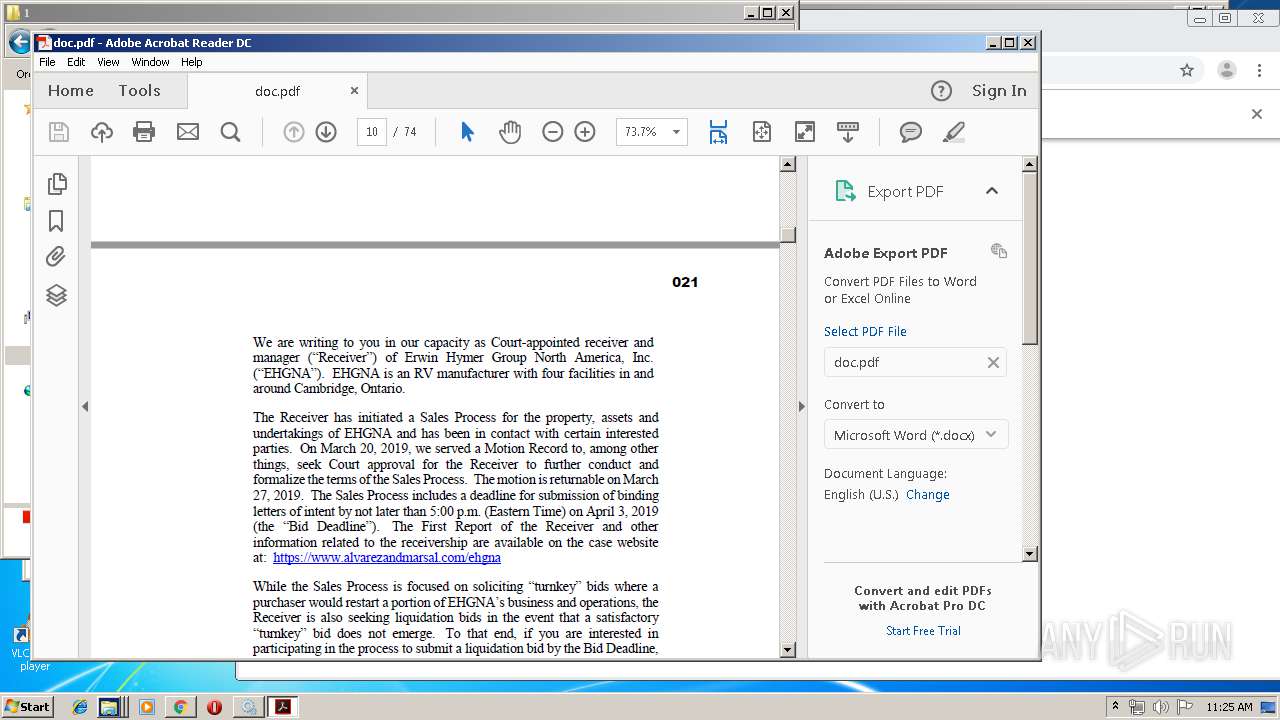The width and height of the screenshot is (1280, 720).
Task: Open the page thumbnails panel
Action: [57, 183]
